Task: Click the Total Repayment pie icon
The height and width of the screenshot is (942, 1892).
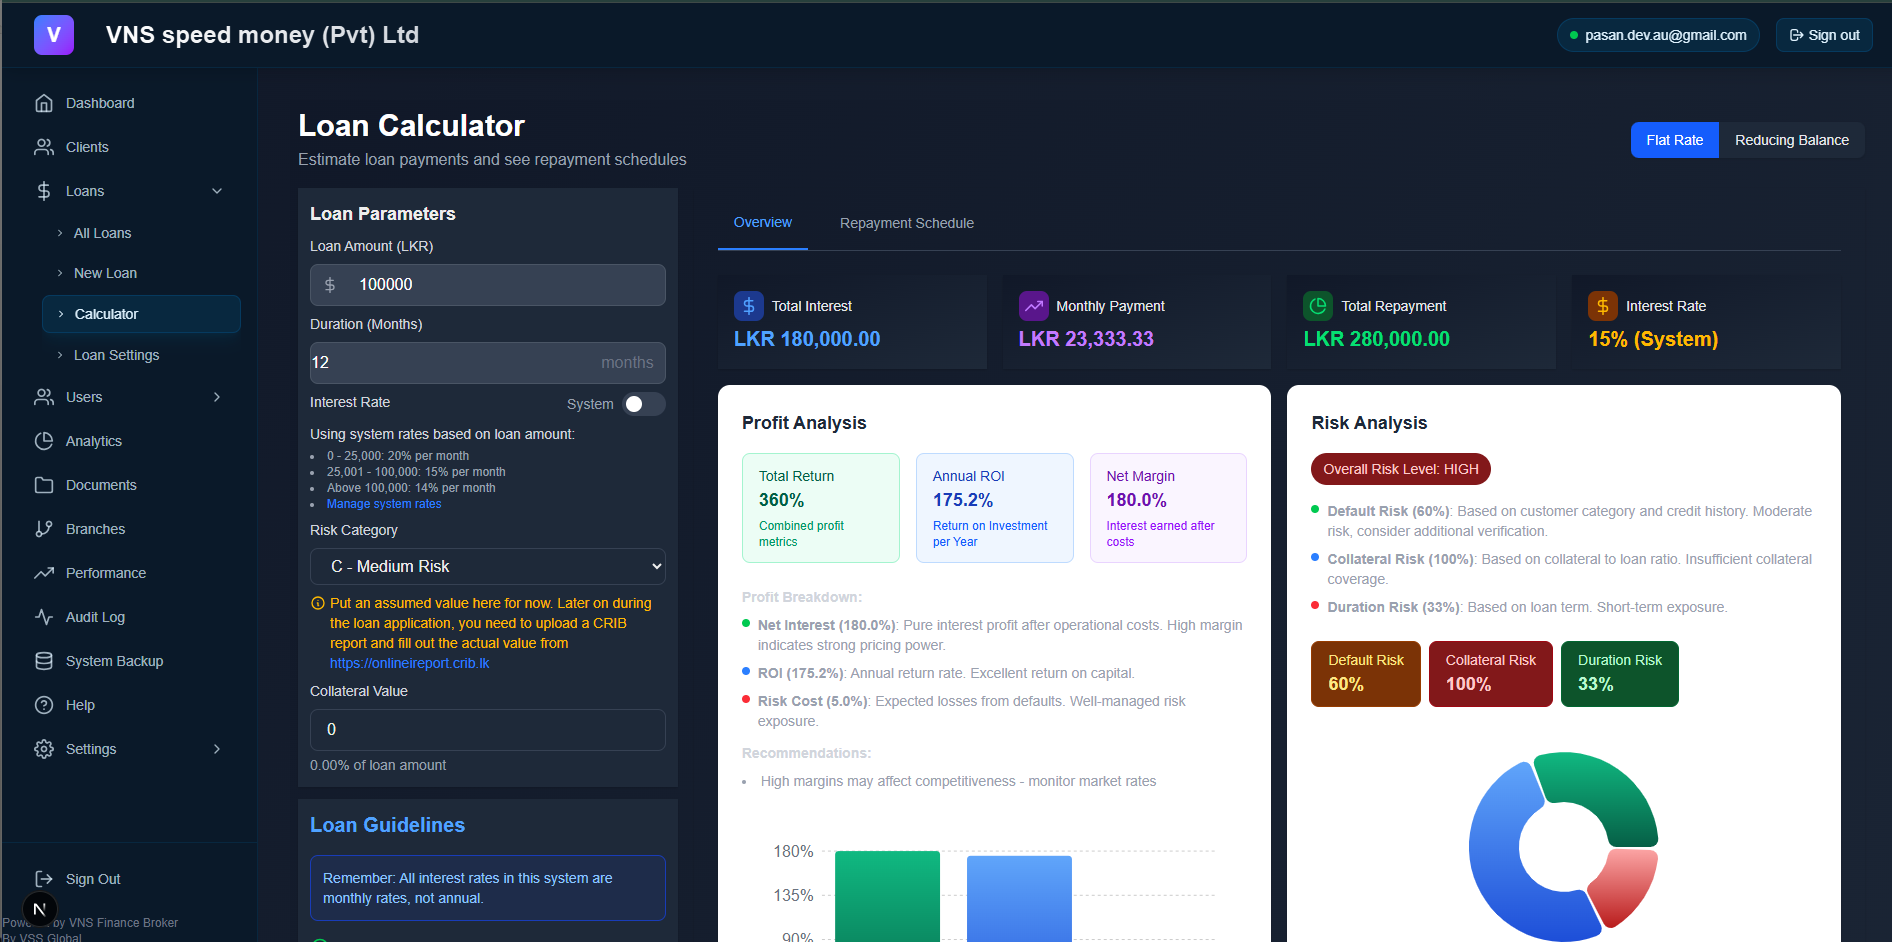Action: coord(1319,306)
